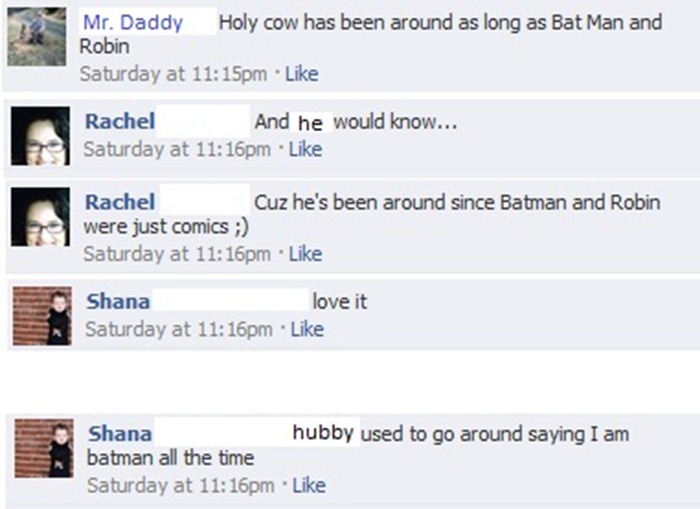700x509 pixels.
Task: Like Mr. Daddy's Holy cow comment
Action: click(x=302, y=74)
